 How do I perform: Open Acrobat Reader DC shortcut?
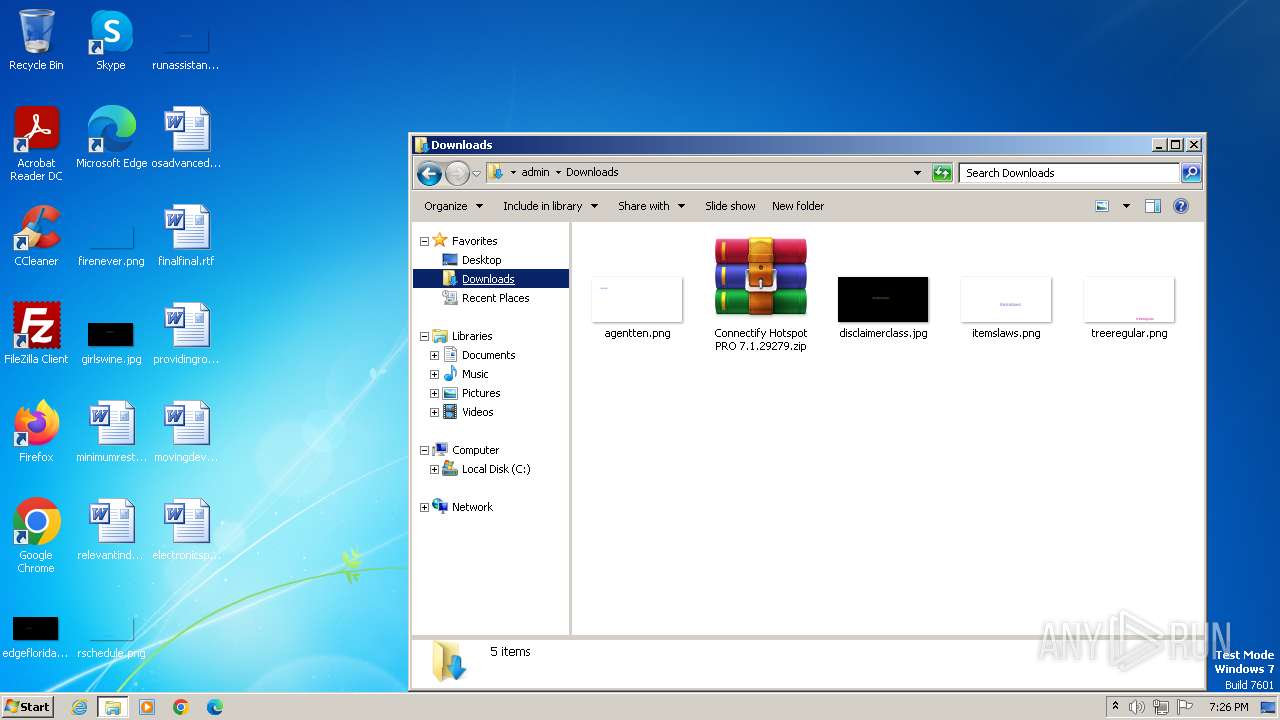pos(36,143)
